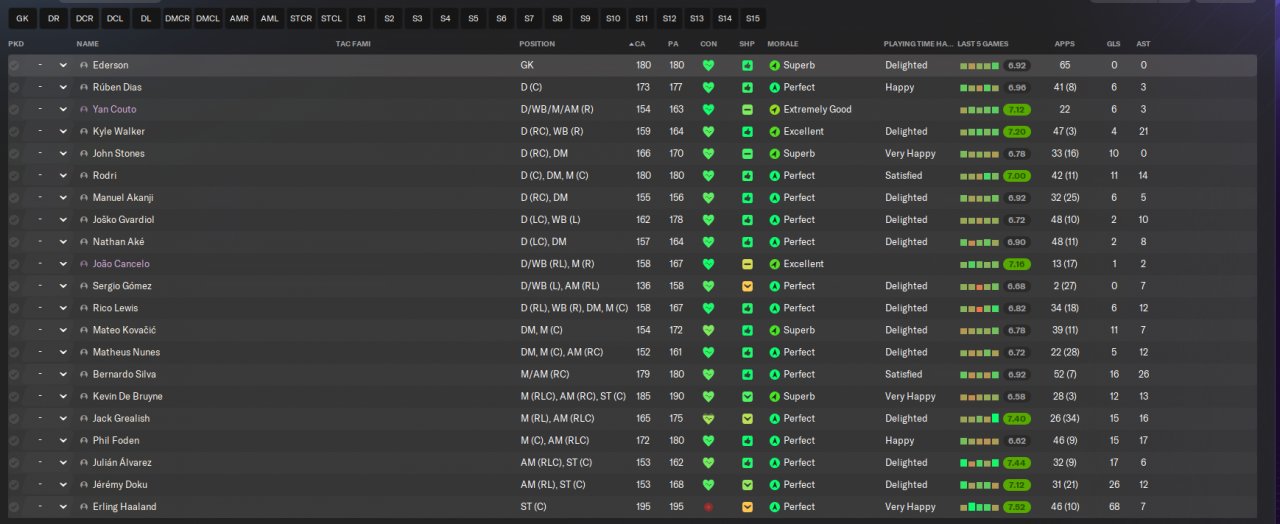Screen dimensions: 1280x524
Task: Select the DCR position filter
Action: pyautogui.click(x=85, y=18)
